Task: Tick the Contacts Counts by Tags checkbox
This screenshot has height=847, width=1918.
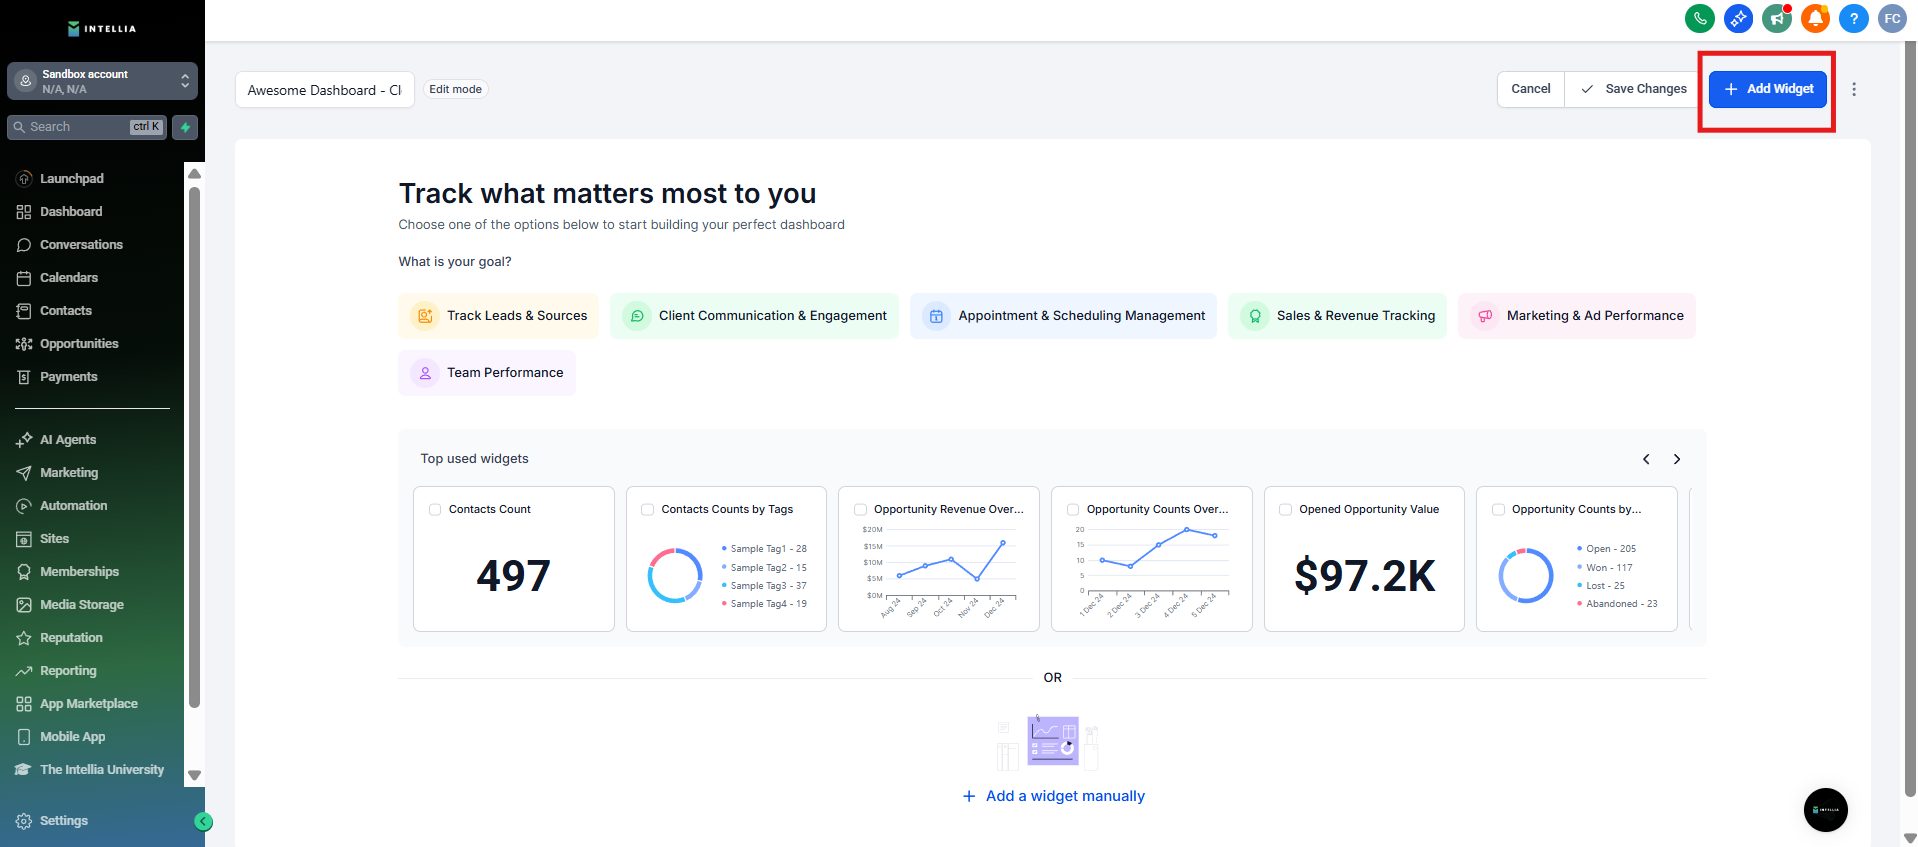Action: (648, 509)
